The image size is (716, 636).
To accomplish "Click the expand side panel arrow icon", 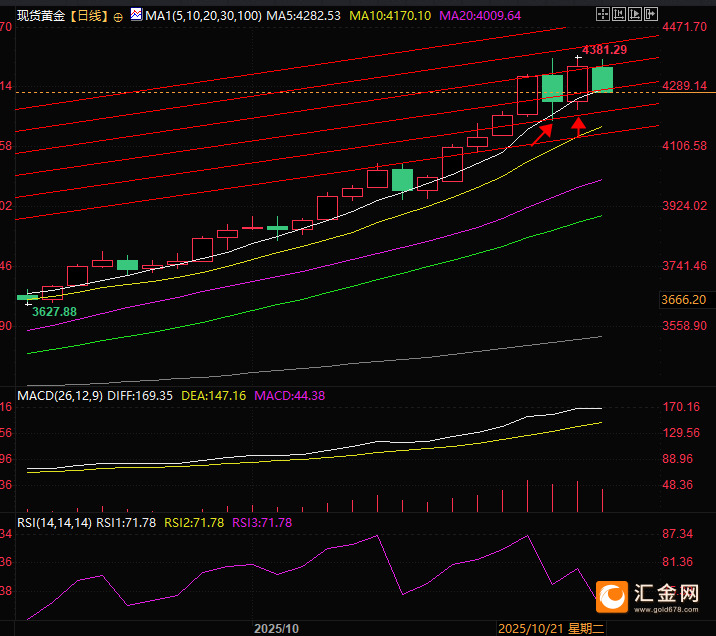I will (651, 15).
